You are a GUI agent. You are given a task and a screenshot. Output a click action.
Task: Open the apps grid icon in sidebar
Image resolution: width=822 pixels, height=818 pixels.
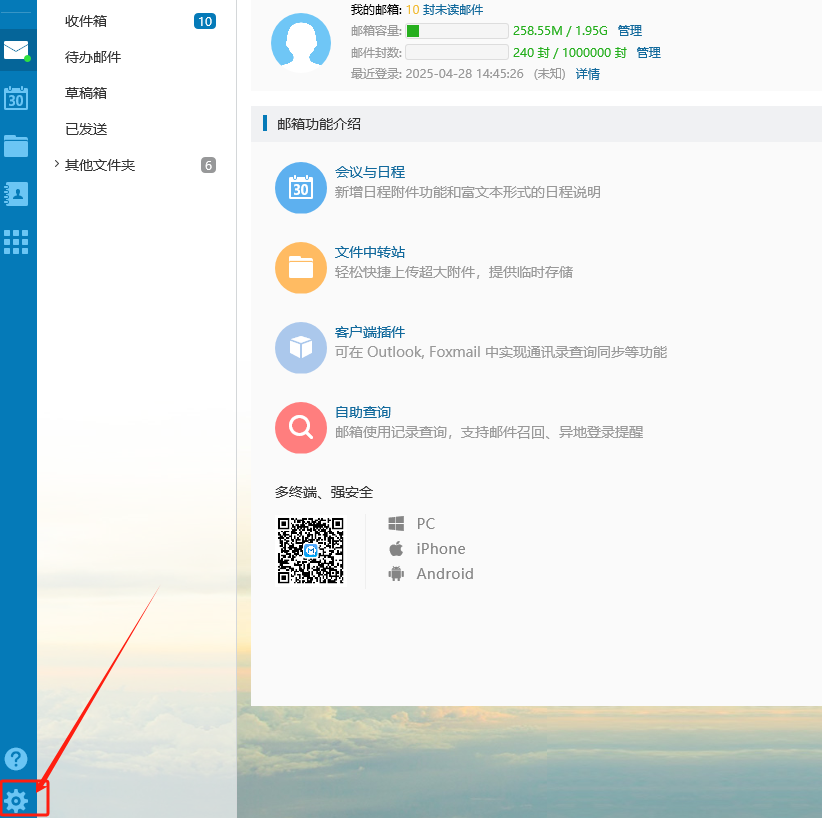tap(16, 241)
